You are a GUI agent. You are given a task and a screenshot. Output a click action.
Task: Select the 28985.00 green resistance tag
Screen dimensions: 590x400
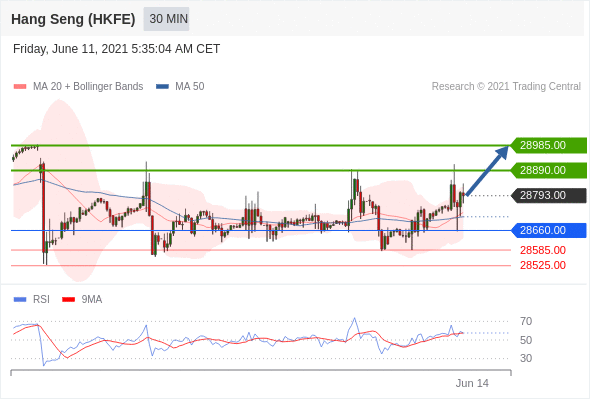tap(548, 145)
